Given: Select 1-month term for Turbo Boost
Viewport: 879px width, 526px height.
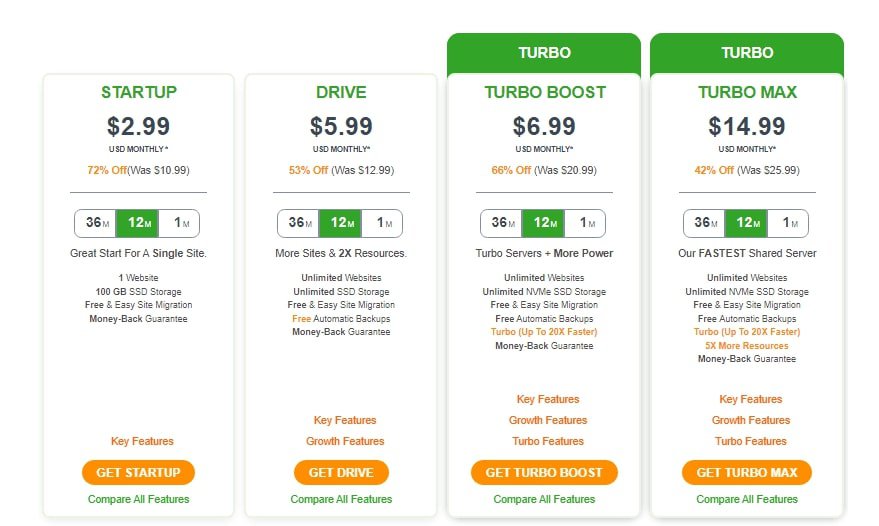Looking at the screenshot, I should pos(585,223).
